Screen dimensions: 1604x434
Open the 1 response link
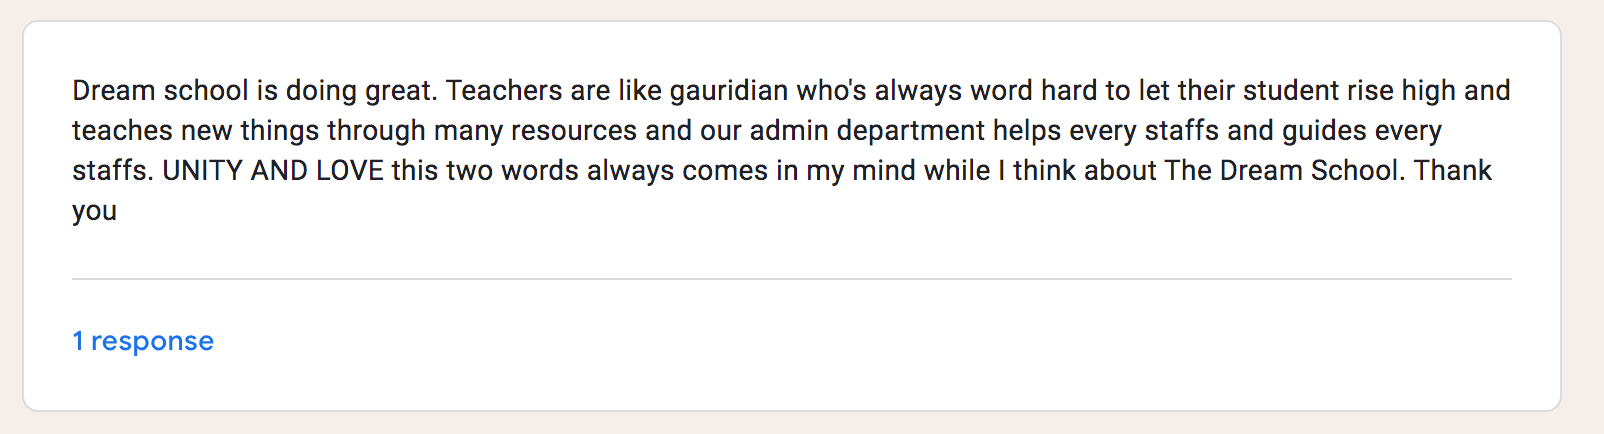click(143, 341)
